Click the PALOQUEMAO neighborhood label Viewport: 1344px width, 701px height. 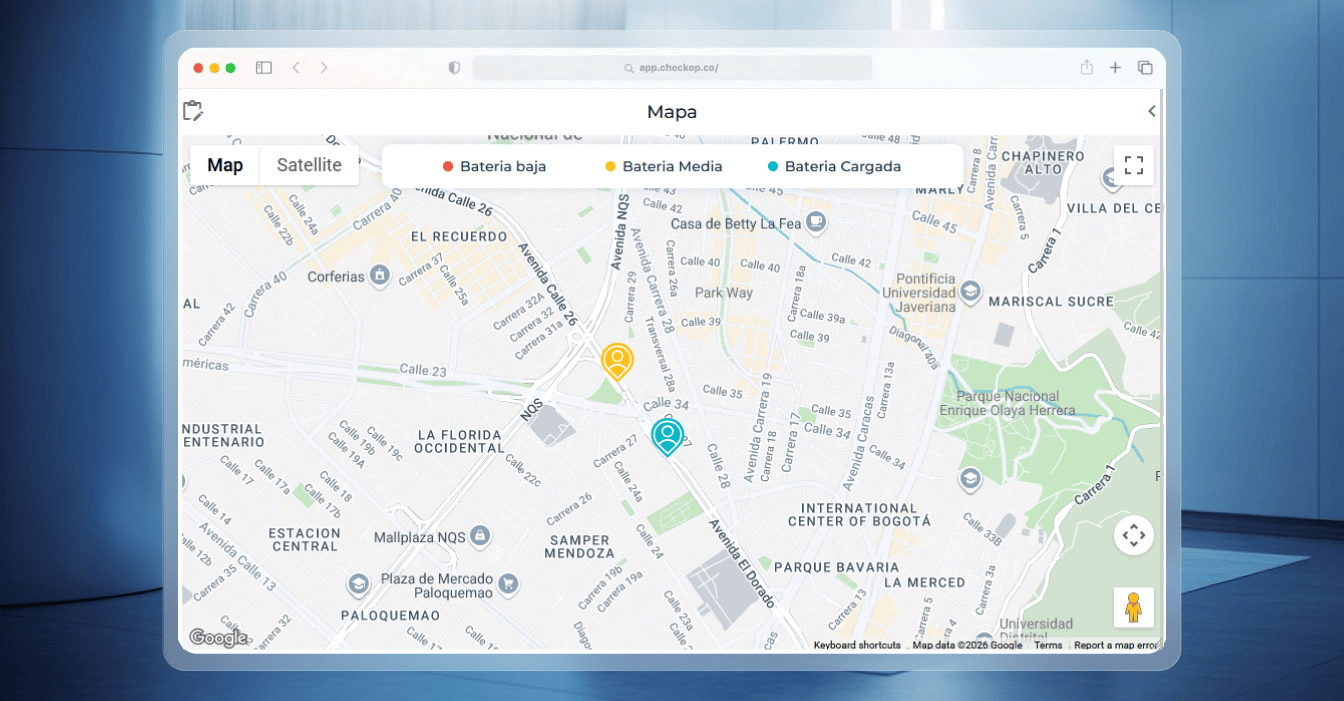pyautogui.click(x=390, y=615)
